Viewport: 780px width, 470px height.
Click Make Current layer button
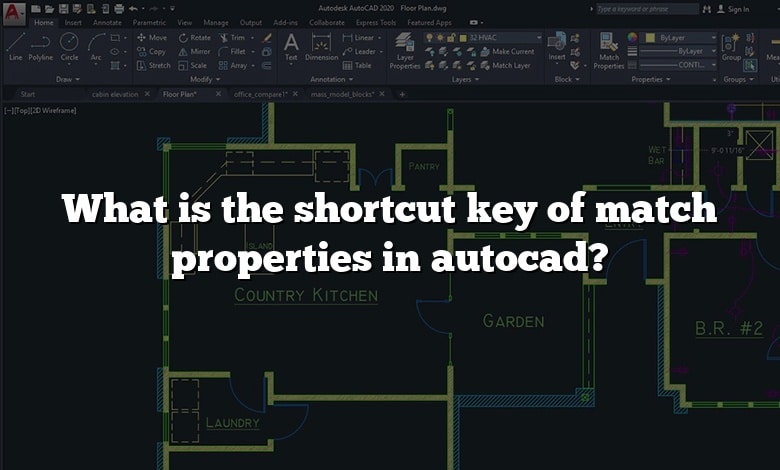(508, 51)
